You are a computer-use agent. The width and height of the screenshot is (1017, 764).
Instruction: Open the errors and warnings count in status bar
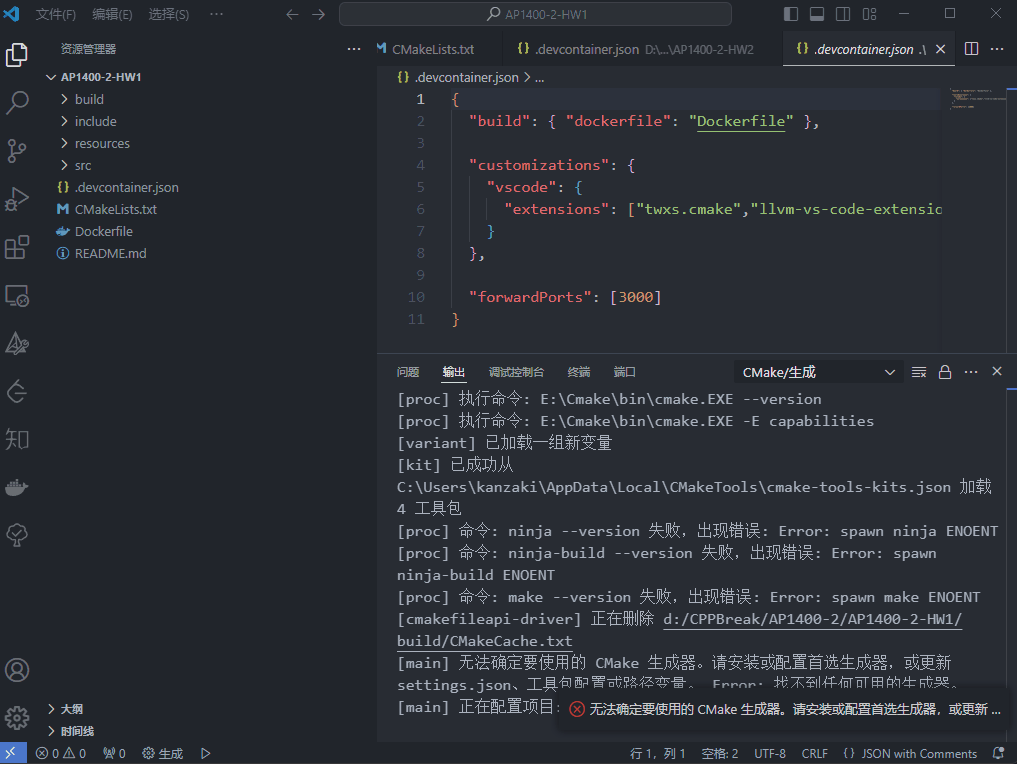click(x=61, y=753)
